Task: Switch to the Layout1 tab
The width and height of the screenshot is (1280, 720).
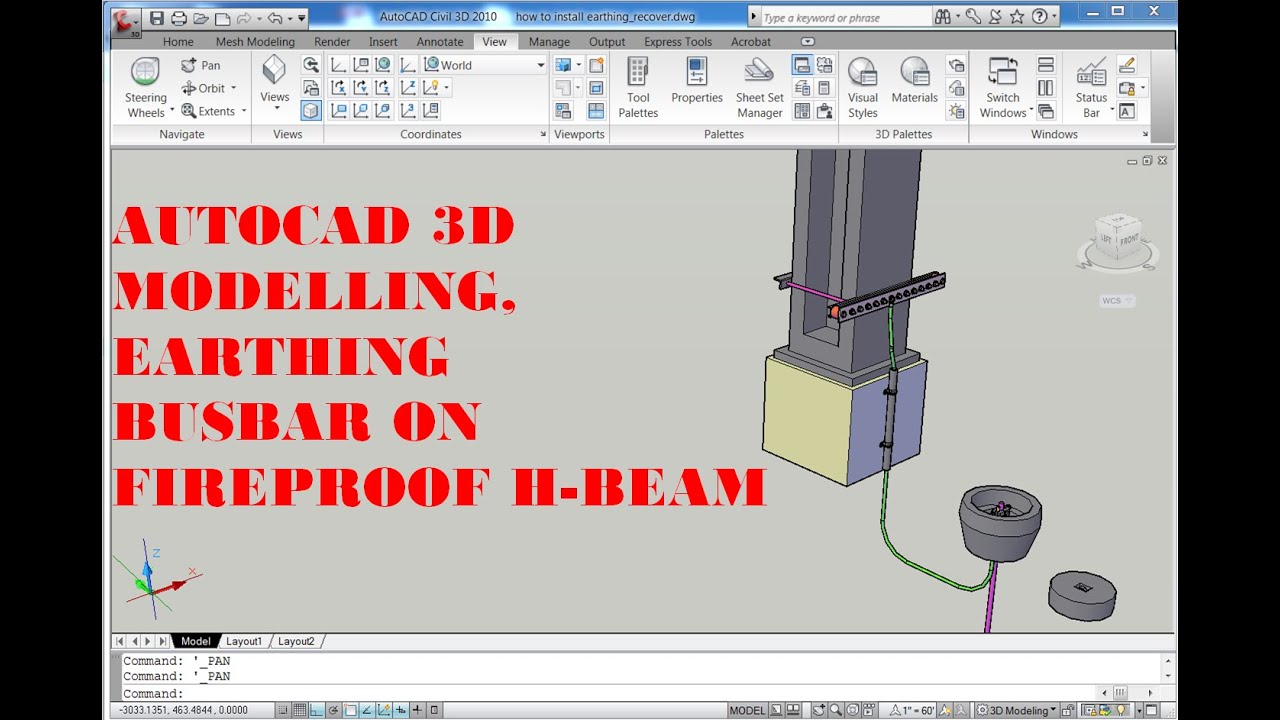Action: tap(244, 641)
